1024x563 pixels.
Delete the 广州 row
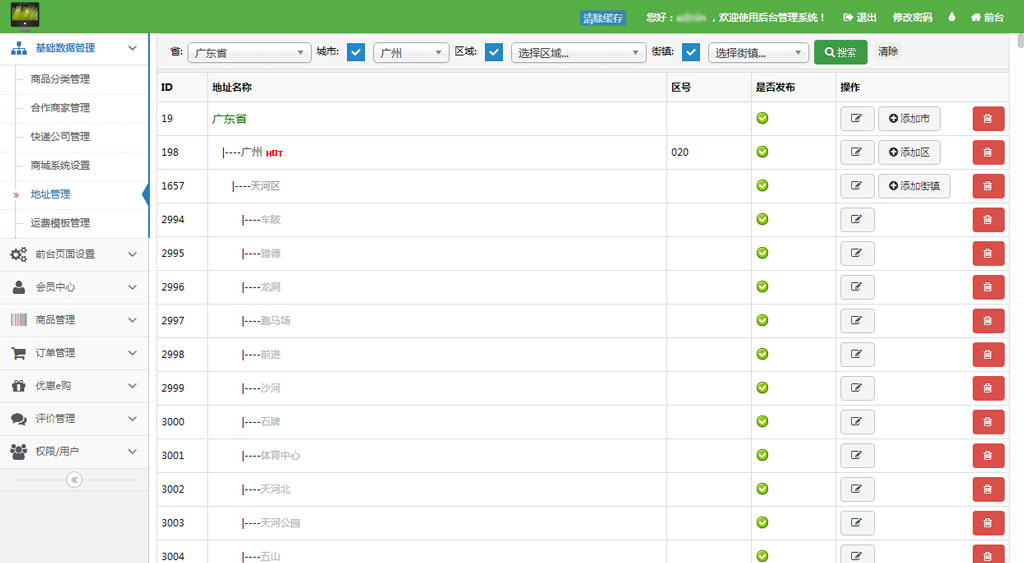pos(988,152)
